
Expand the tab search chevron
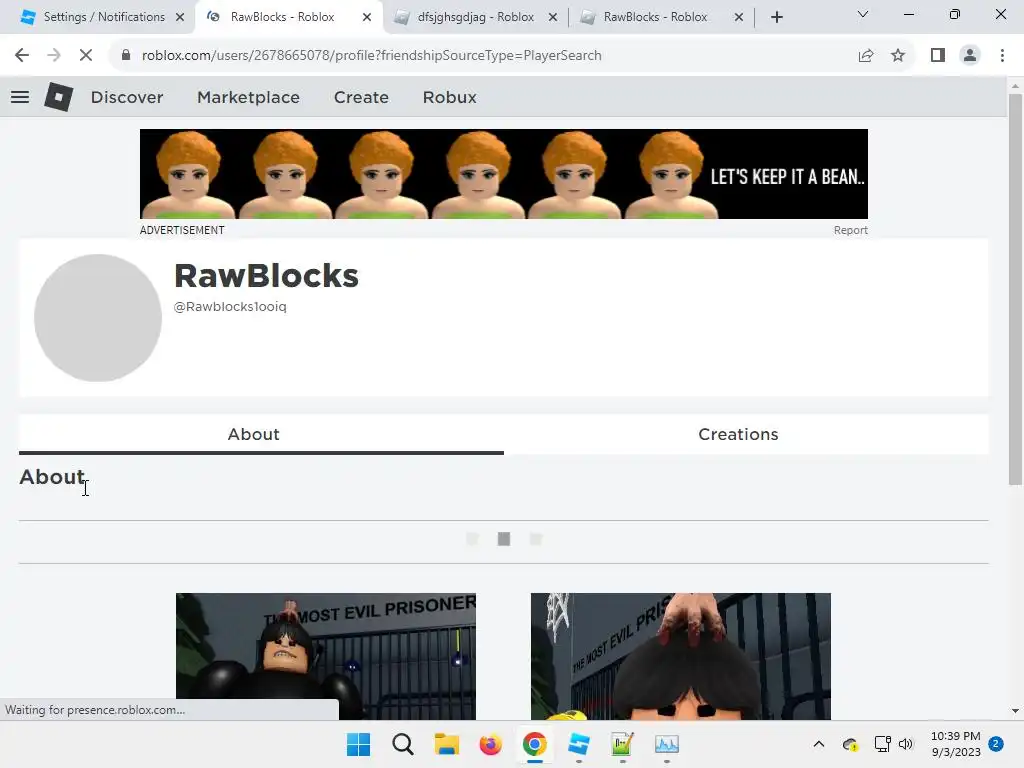(863, 14)
